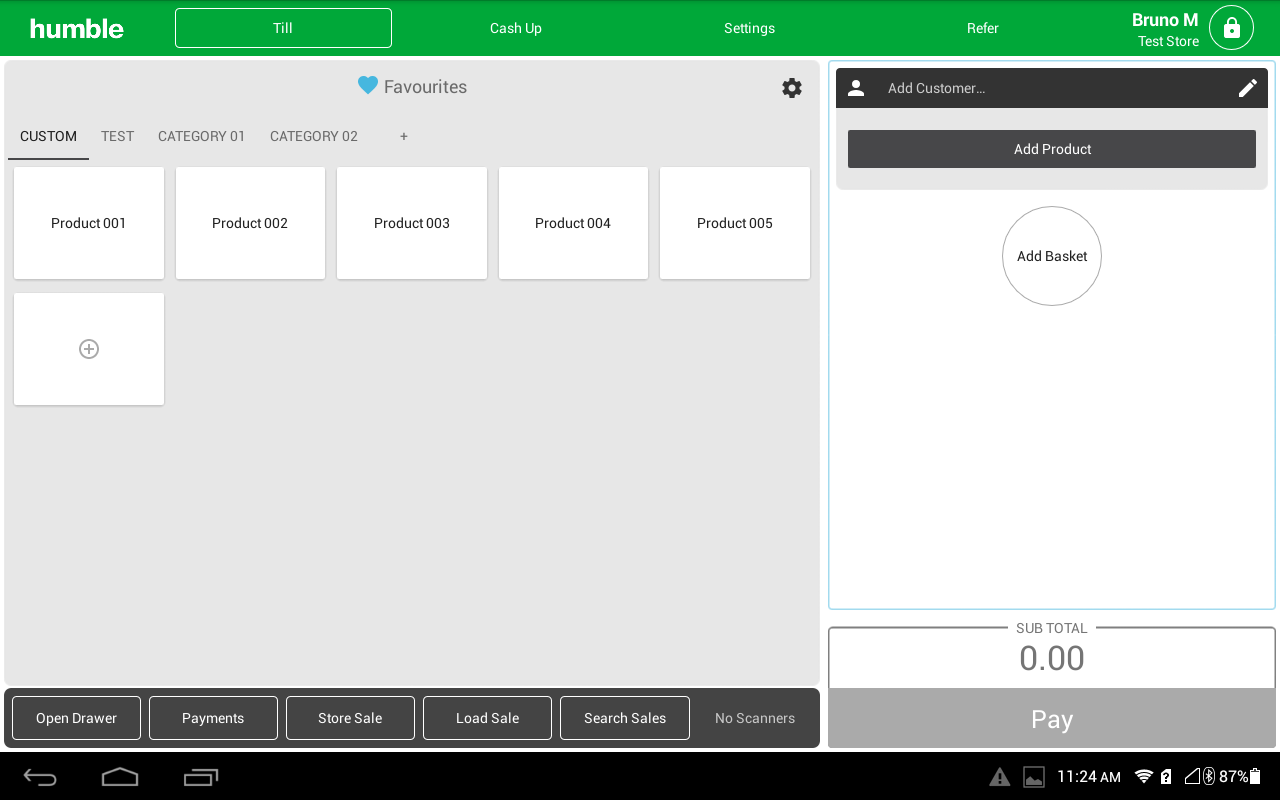The image size is (1280, 800).
Task: Click the Pay button
Action: [1052, 718]
